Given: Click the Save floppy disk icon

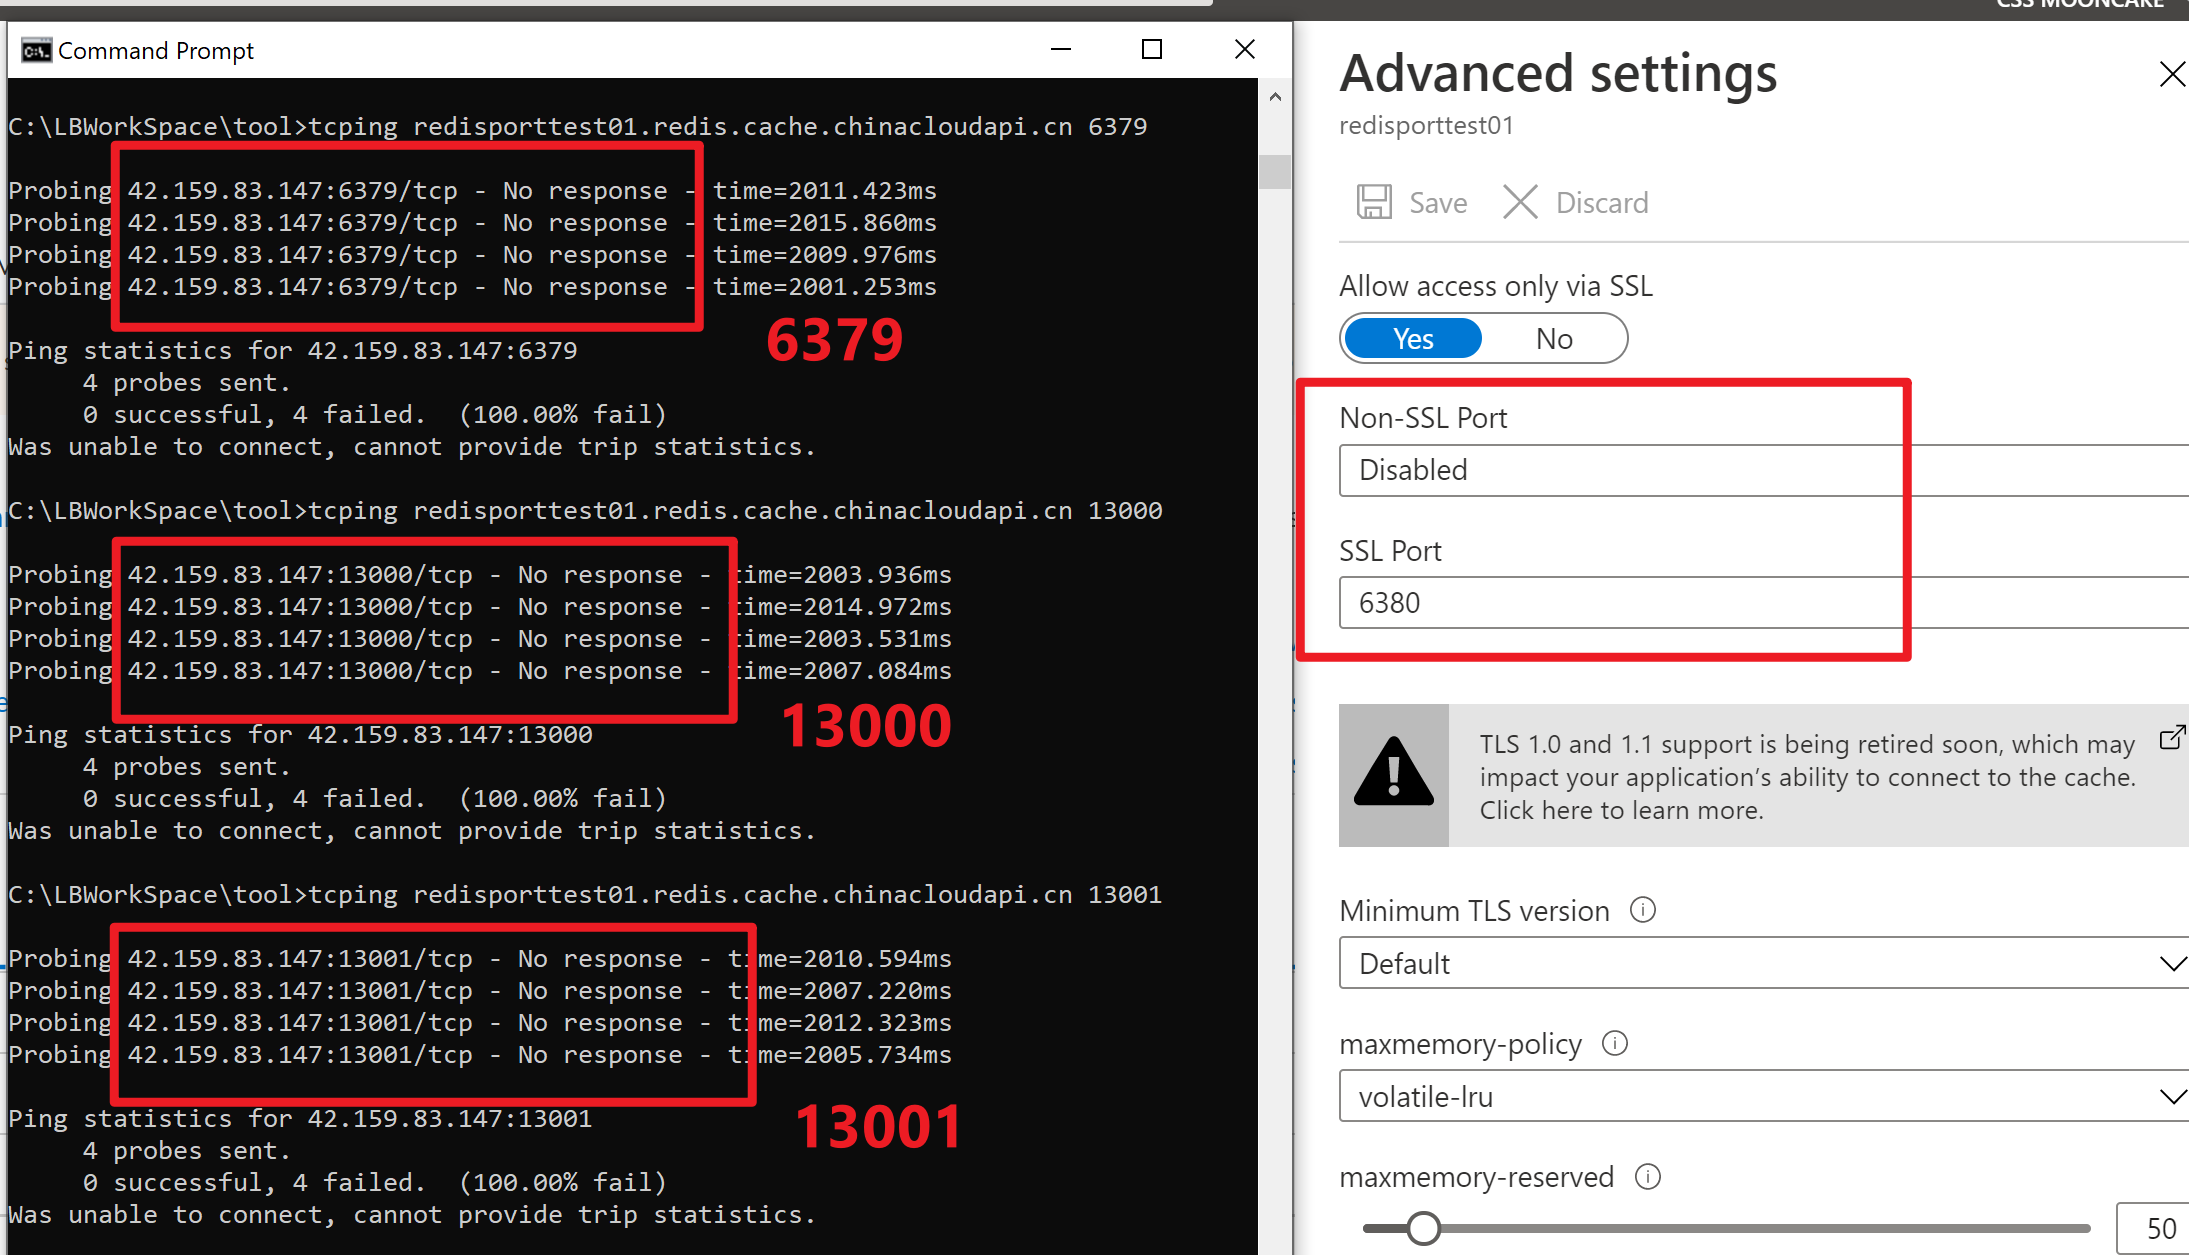Looking at the screenshot, I should point(1374,202).
